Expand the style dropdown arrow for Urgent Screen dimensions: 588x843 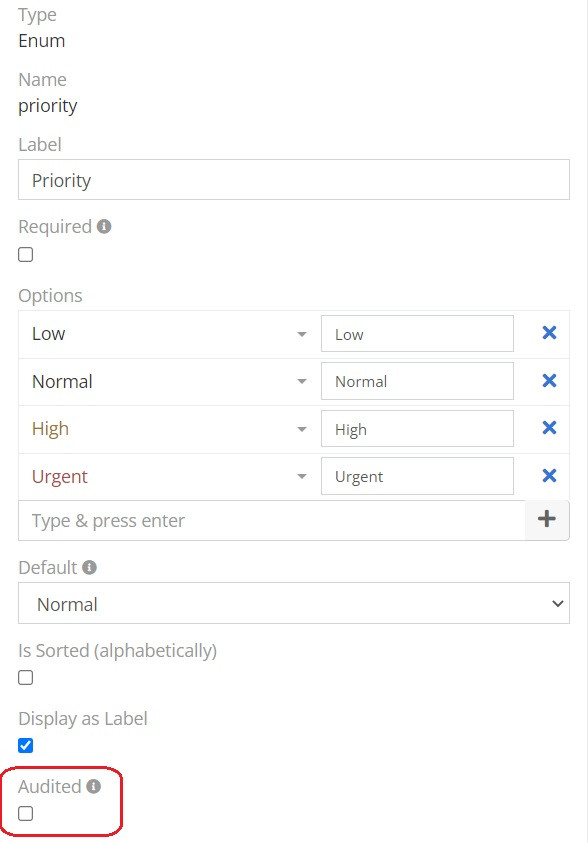[302, 476]
